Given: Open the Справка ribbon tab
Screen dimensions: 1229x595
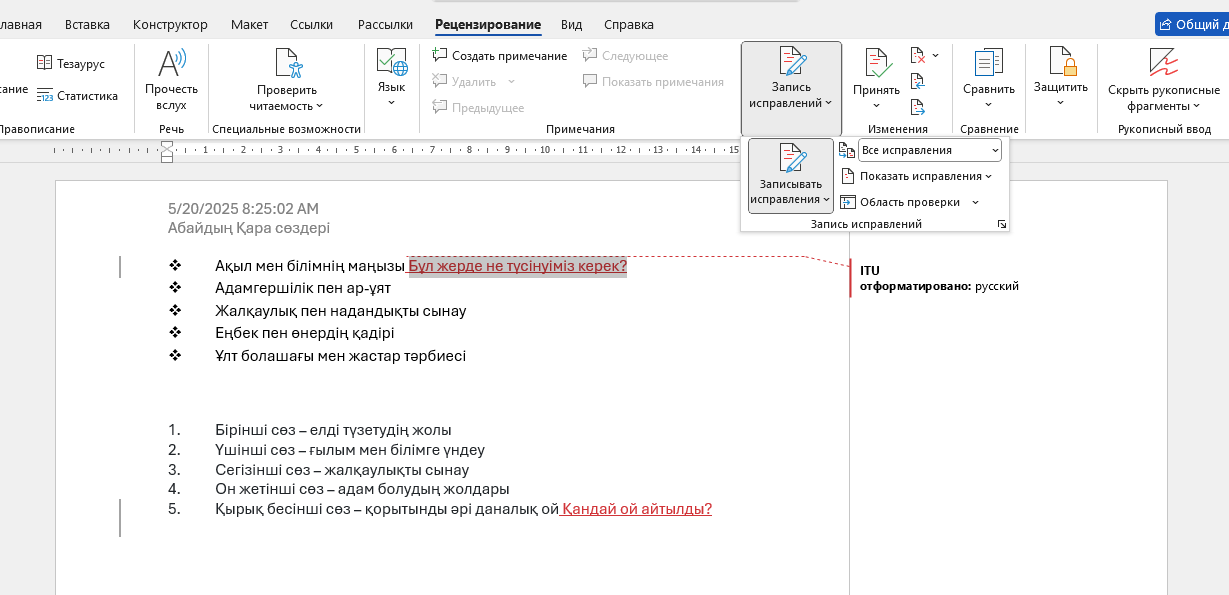Looking at the screenshot, I should [x=629, y=24].
